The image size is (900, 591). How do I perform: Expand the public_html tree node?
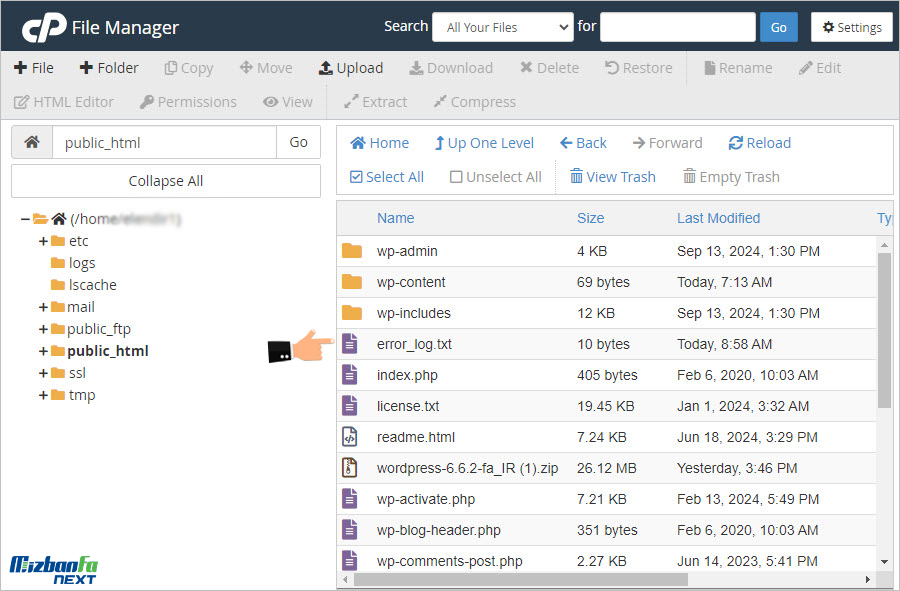[43, 351]
